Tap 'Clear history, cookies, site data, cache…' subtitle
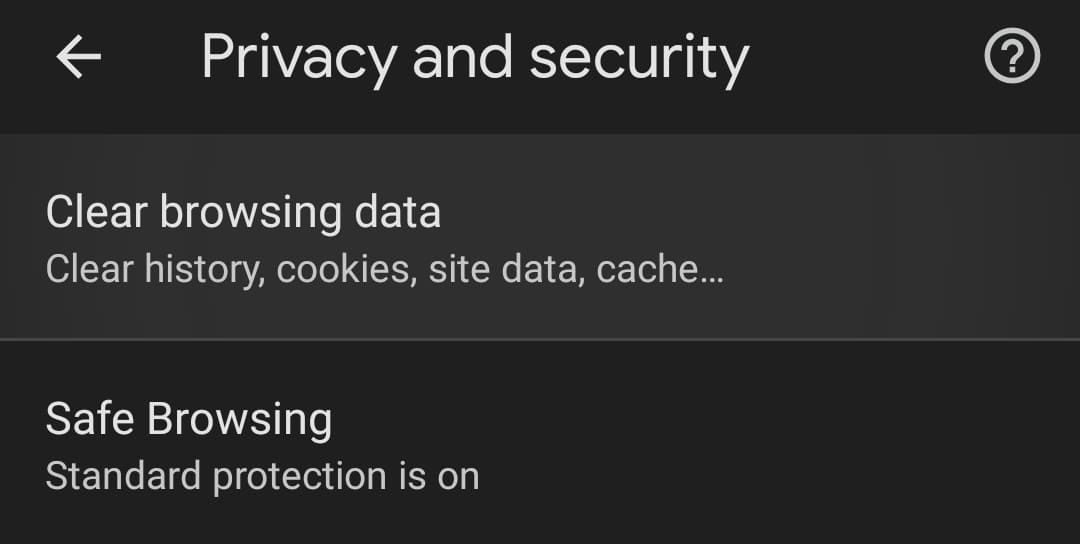The width and height of the screenshot is (1080, 544). [x=384, y=270]
